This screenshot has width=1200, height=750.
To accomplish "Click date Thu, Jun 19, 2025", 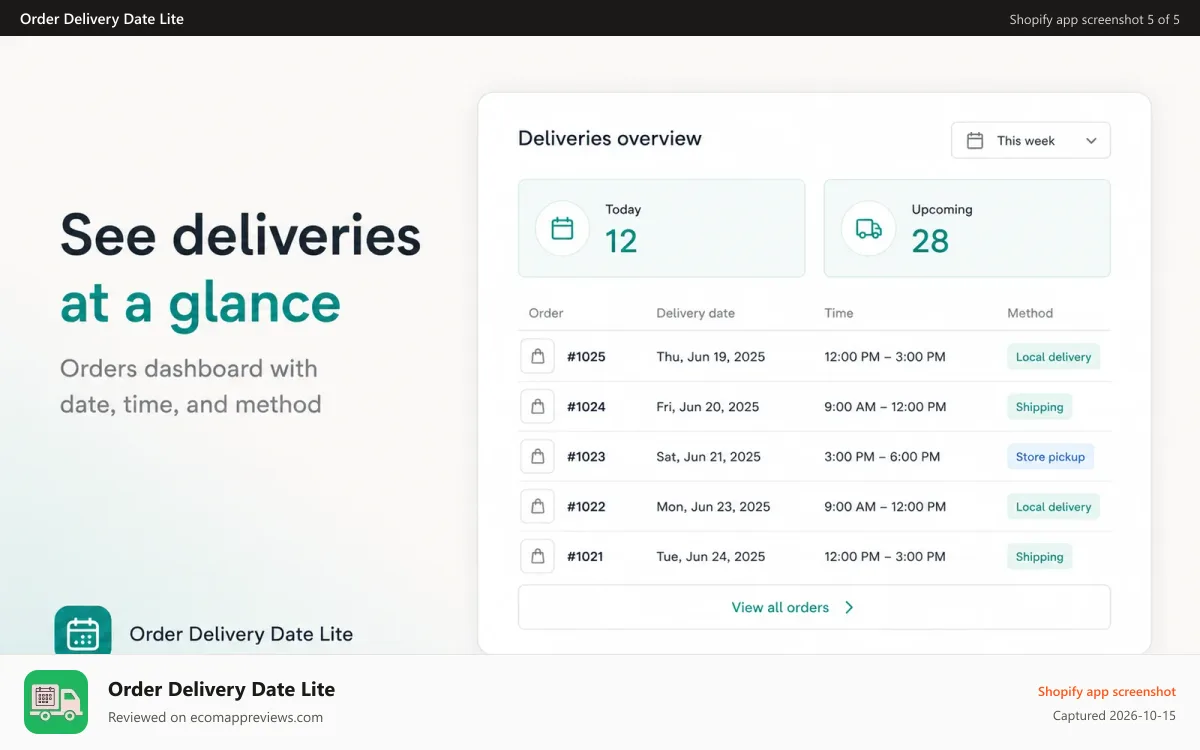I will [711, 357].
